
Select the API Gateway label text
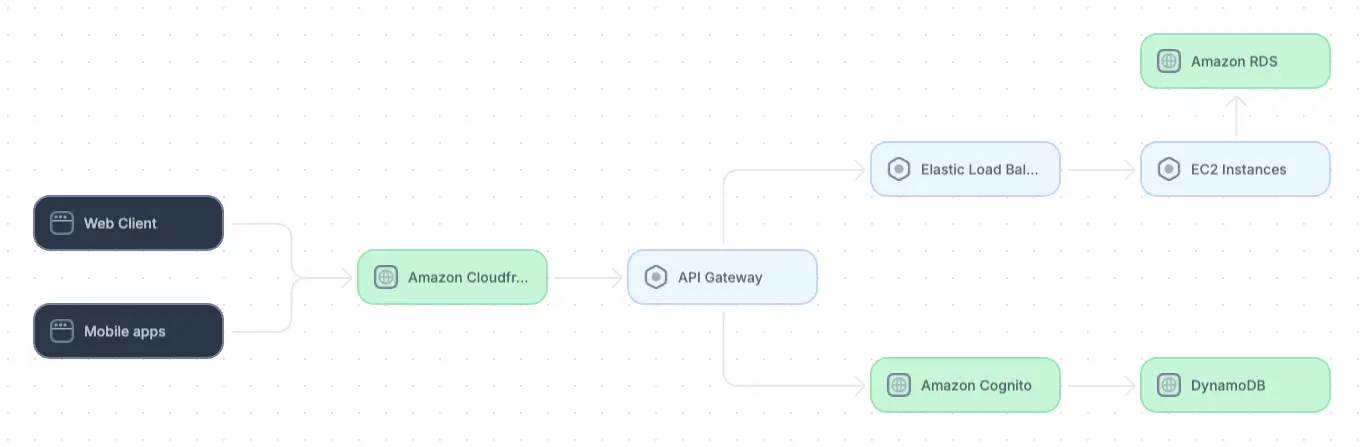pos(720,277)
